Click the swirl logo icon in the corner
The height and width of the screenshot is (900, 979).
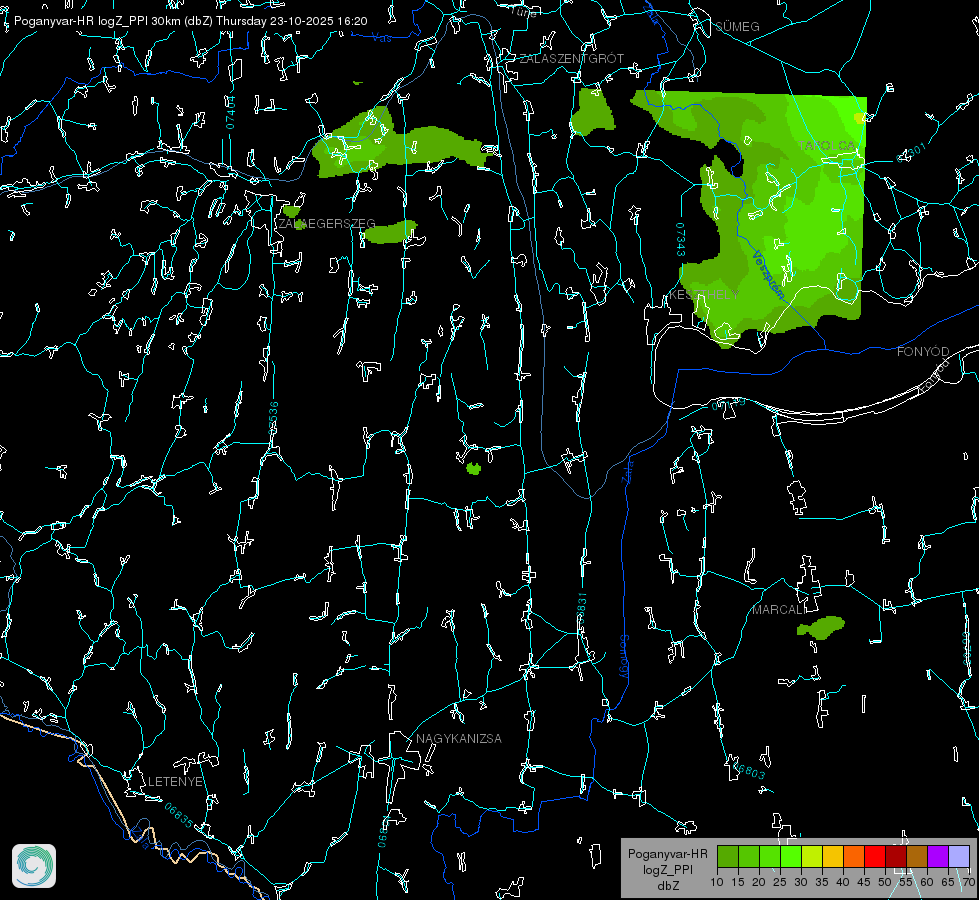pyautogui.click(x=34, y=866)
